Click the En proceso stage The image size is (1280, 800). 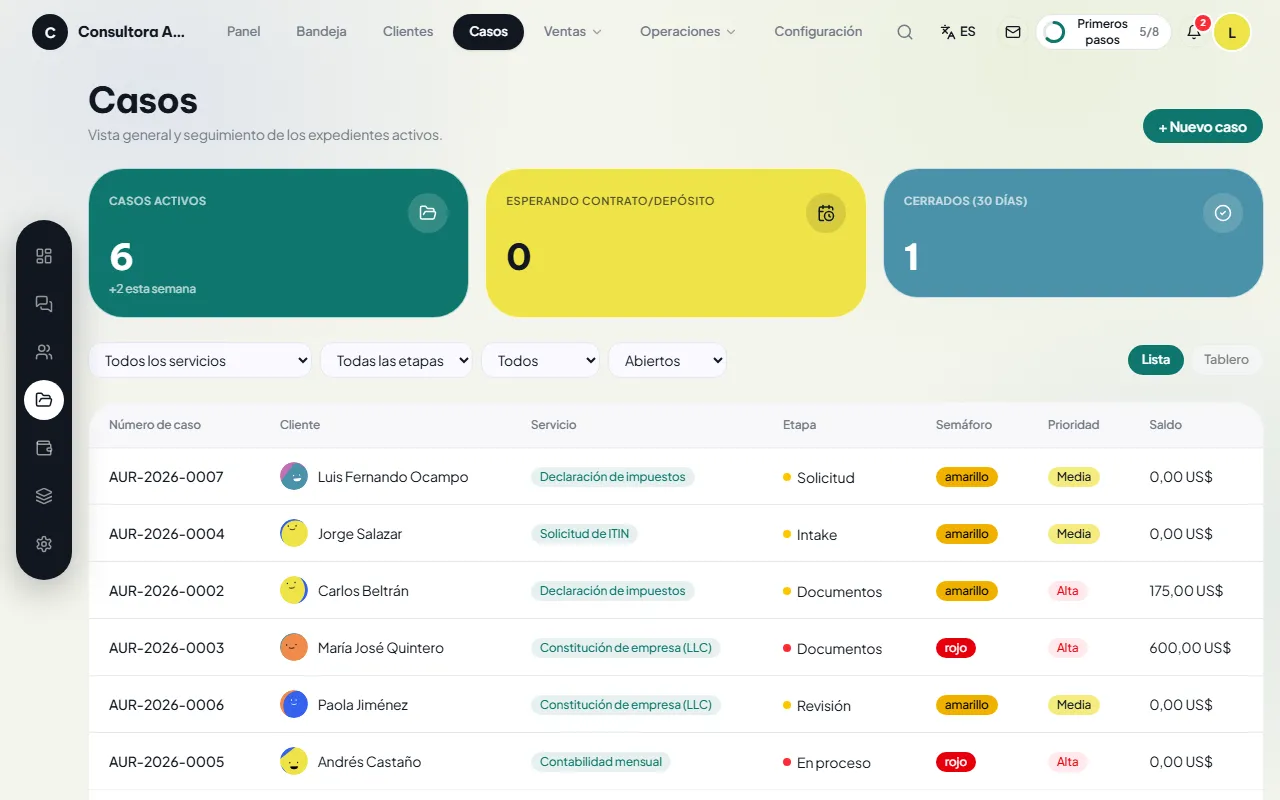(827, 763)
